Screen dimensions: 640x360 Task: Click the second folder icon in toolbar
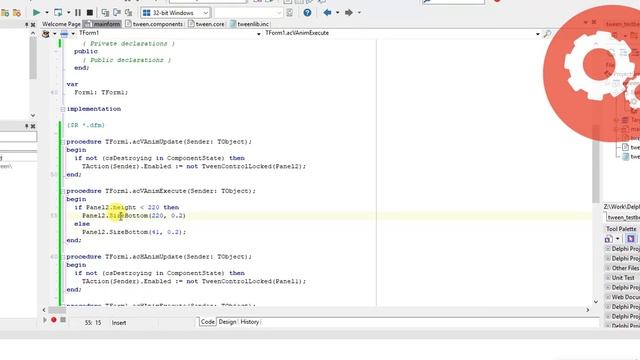pos(17,13)
